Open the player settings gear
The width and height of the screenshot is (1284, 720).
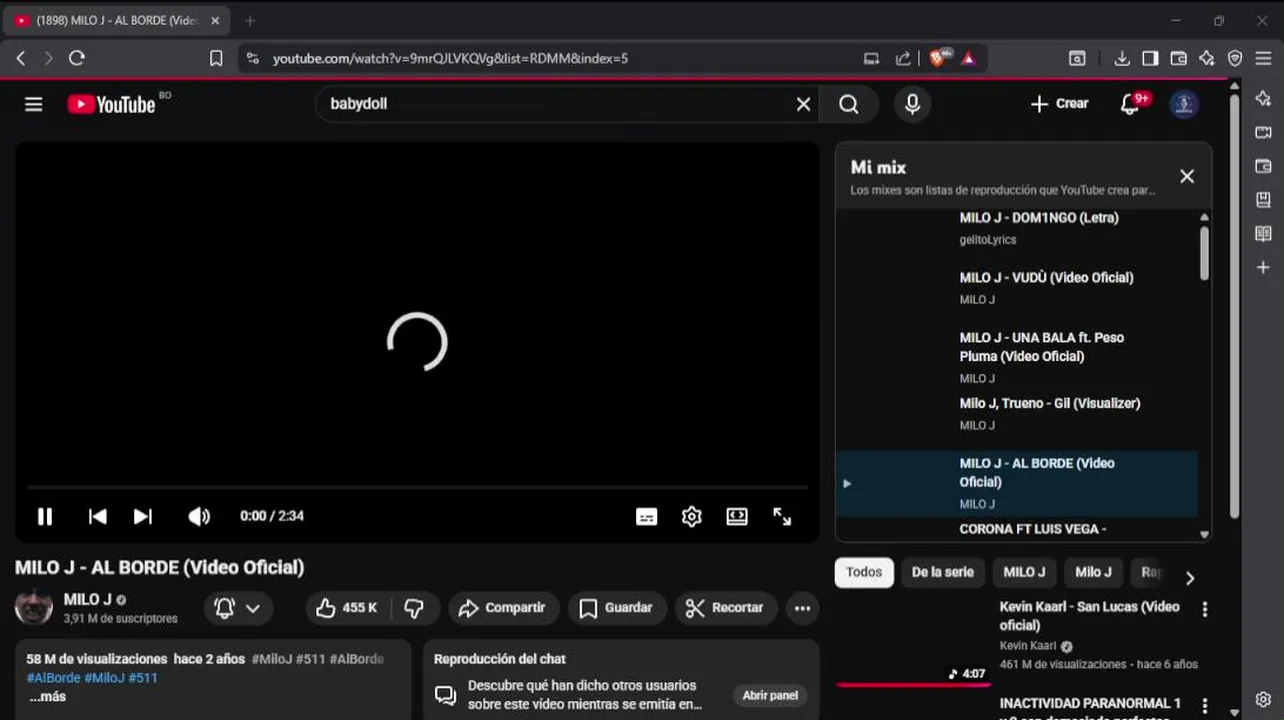(692, 516)
